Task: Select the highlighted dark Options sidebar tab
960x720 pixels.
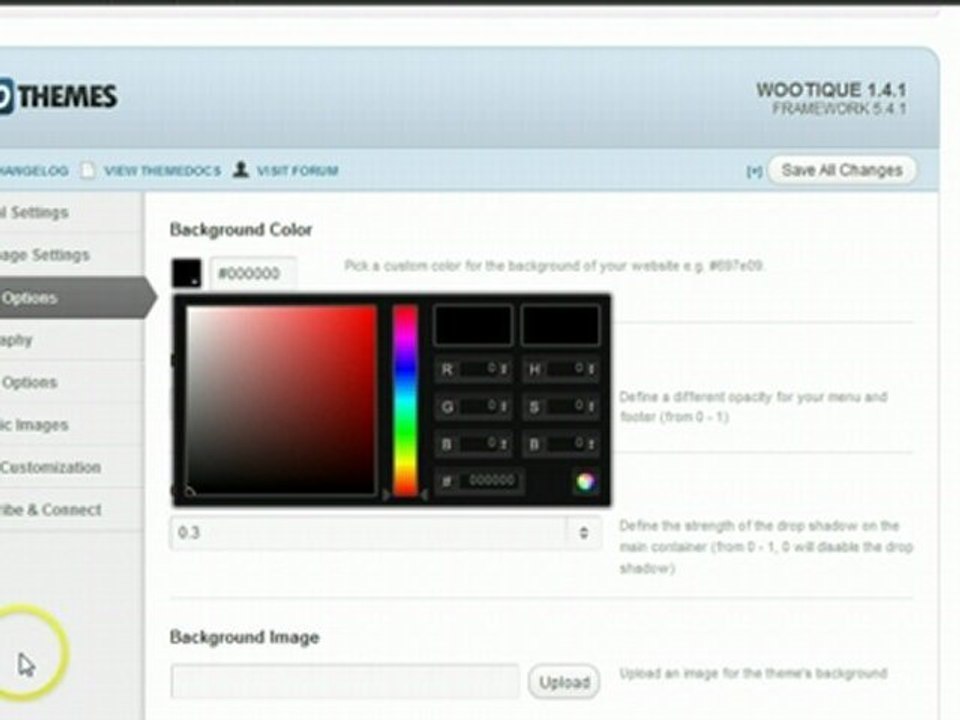Action: tap(77, 298)
